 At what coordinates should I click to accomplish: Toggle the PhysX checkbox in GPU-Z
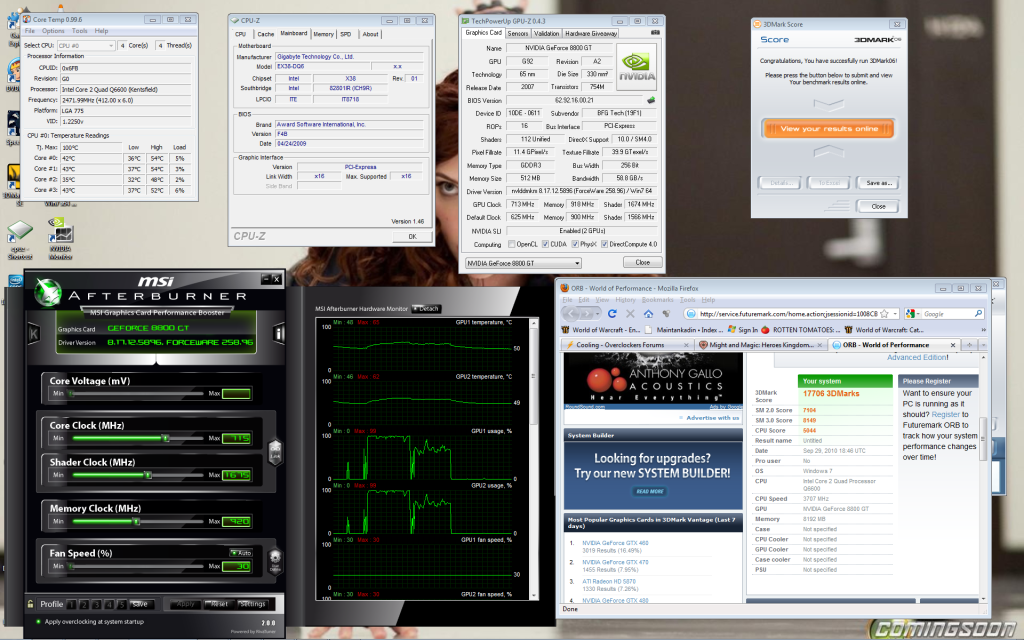click(575, 244)
